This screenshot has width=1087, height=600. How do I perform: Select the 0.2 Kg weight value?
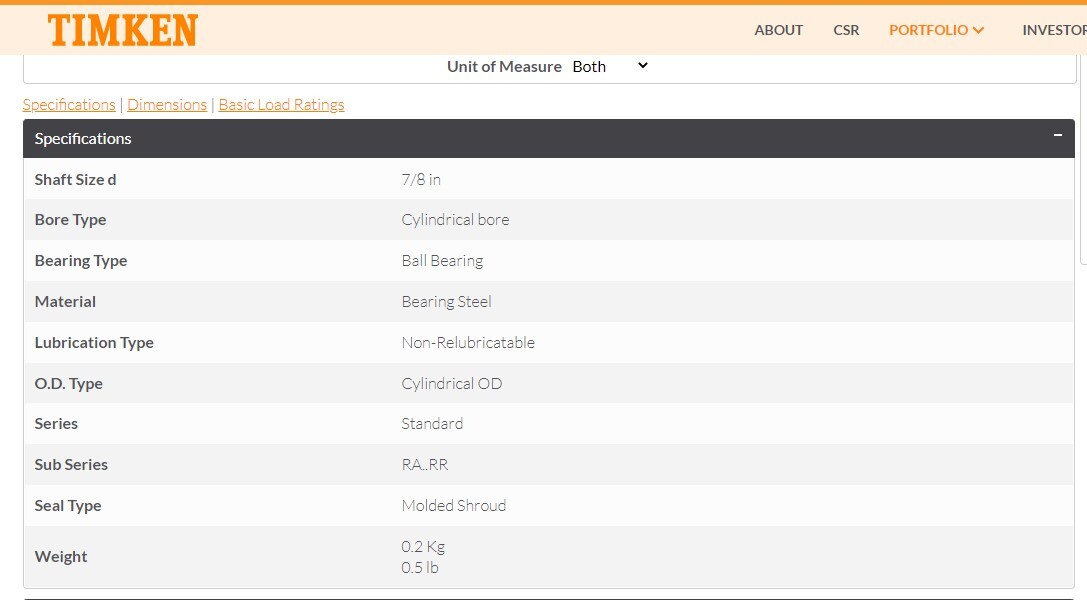coord(423,547)
